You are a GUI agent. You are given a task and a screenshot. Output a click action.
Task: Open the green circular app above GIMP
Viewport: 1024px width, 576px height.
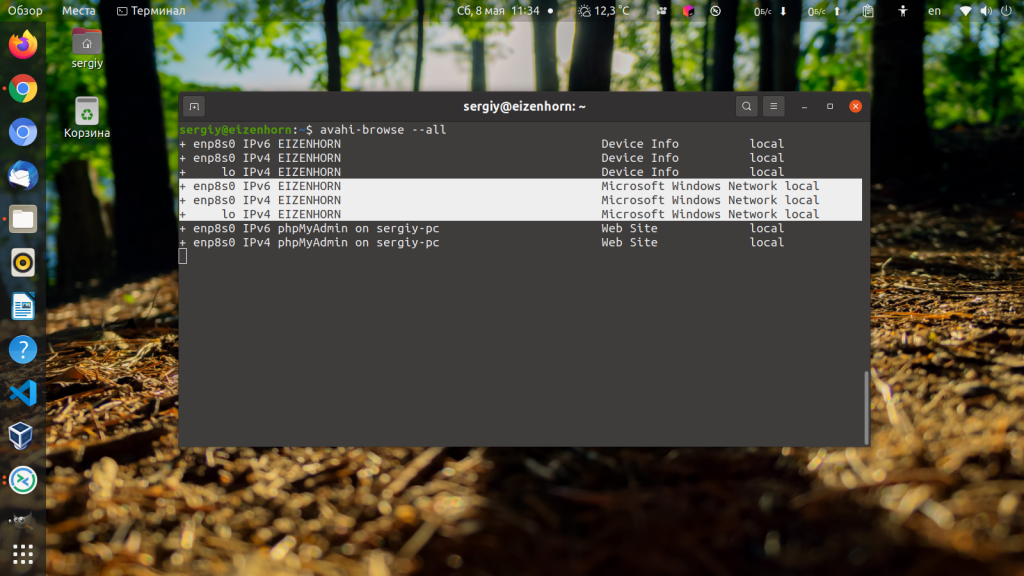(23, 480)
